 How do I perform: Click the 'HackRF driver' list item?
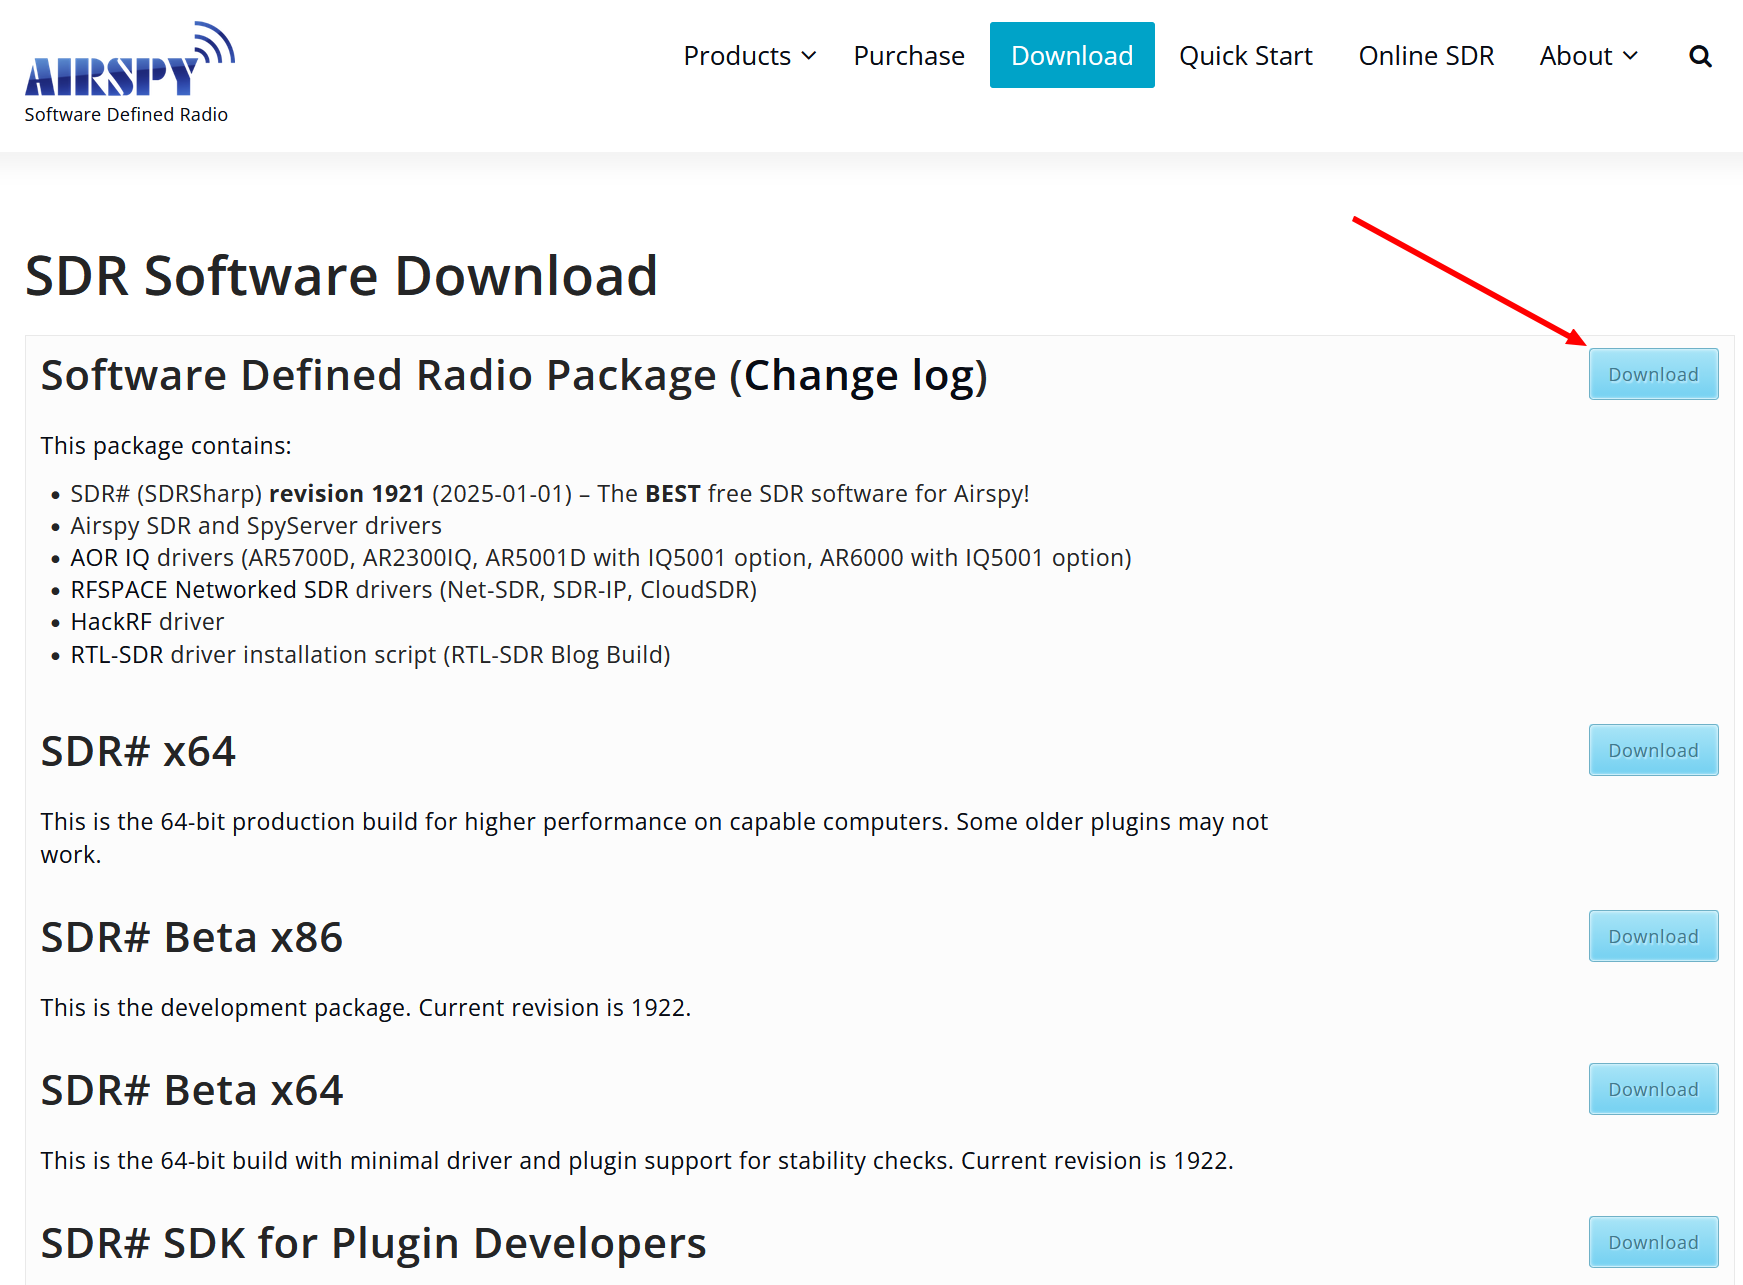(147, 622)
